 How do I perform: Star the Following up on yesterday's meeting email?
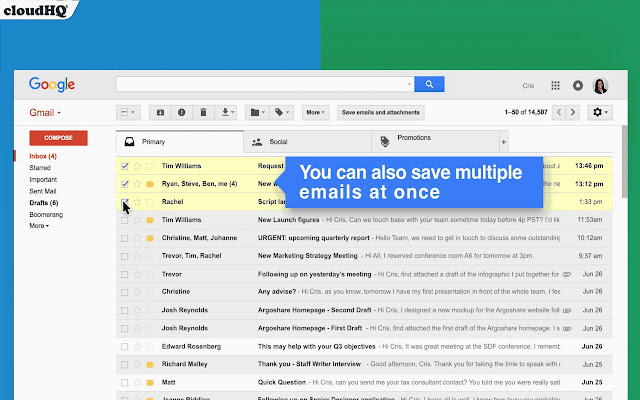click(x=138, y=274)
